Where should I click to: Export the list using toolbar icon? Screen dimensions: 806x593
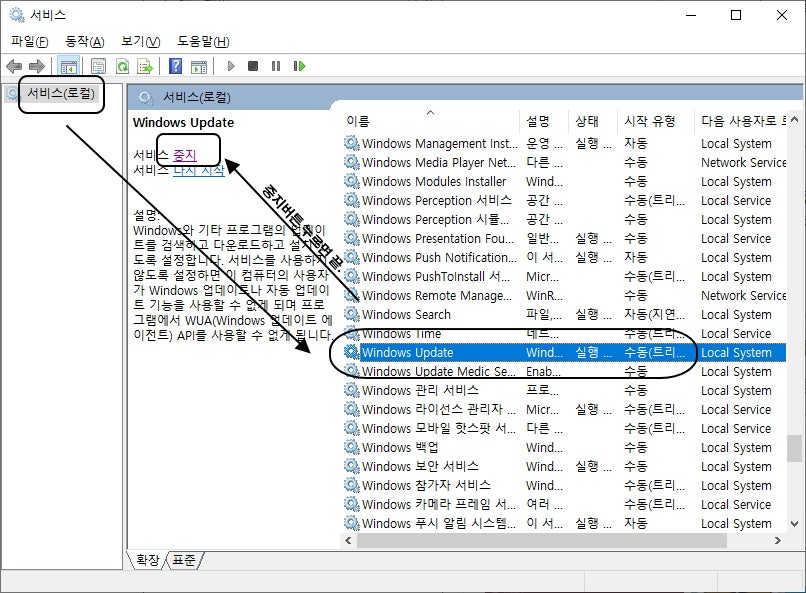click(145, 66)
